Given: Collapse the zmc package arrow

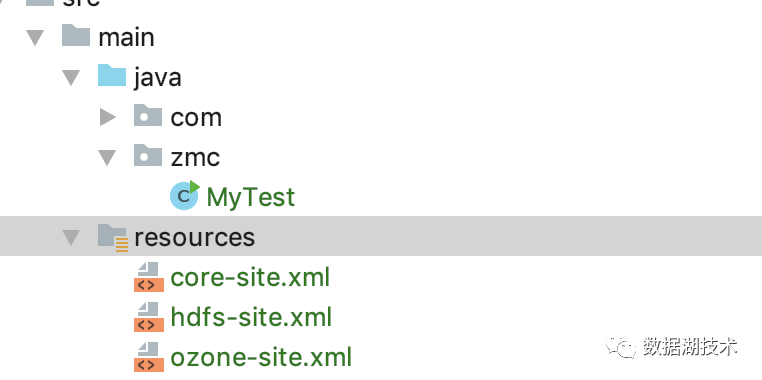Looking at the screenshot, I should click(x=107, y=157).
